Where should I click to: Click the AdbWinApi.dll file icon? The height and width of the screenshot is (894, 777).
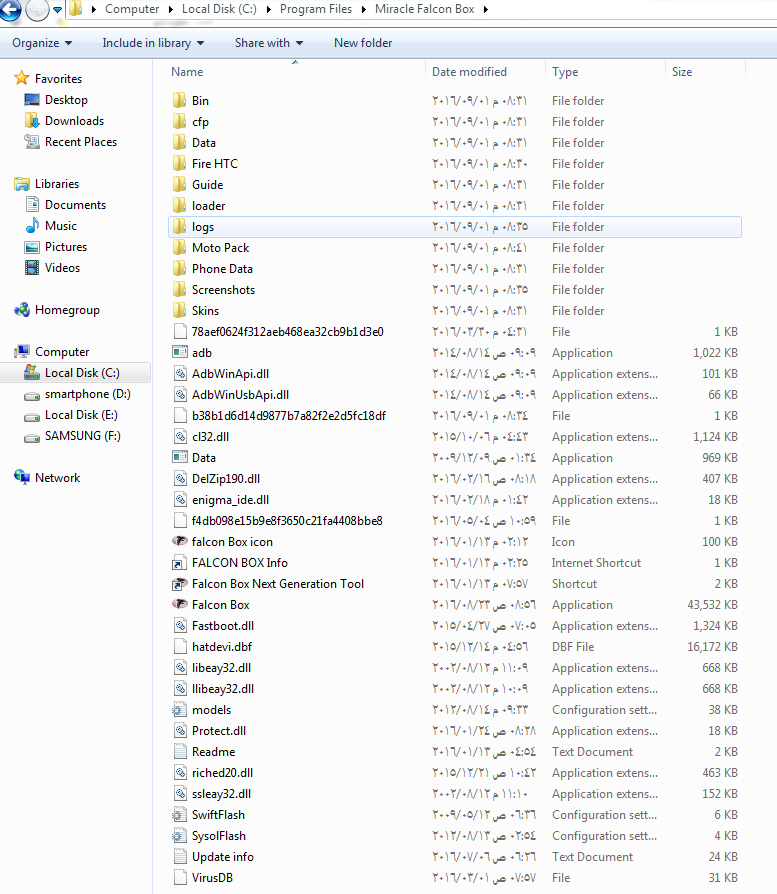pyautogui.click(x=180, y=373)
